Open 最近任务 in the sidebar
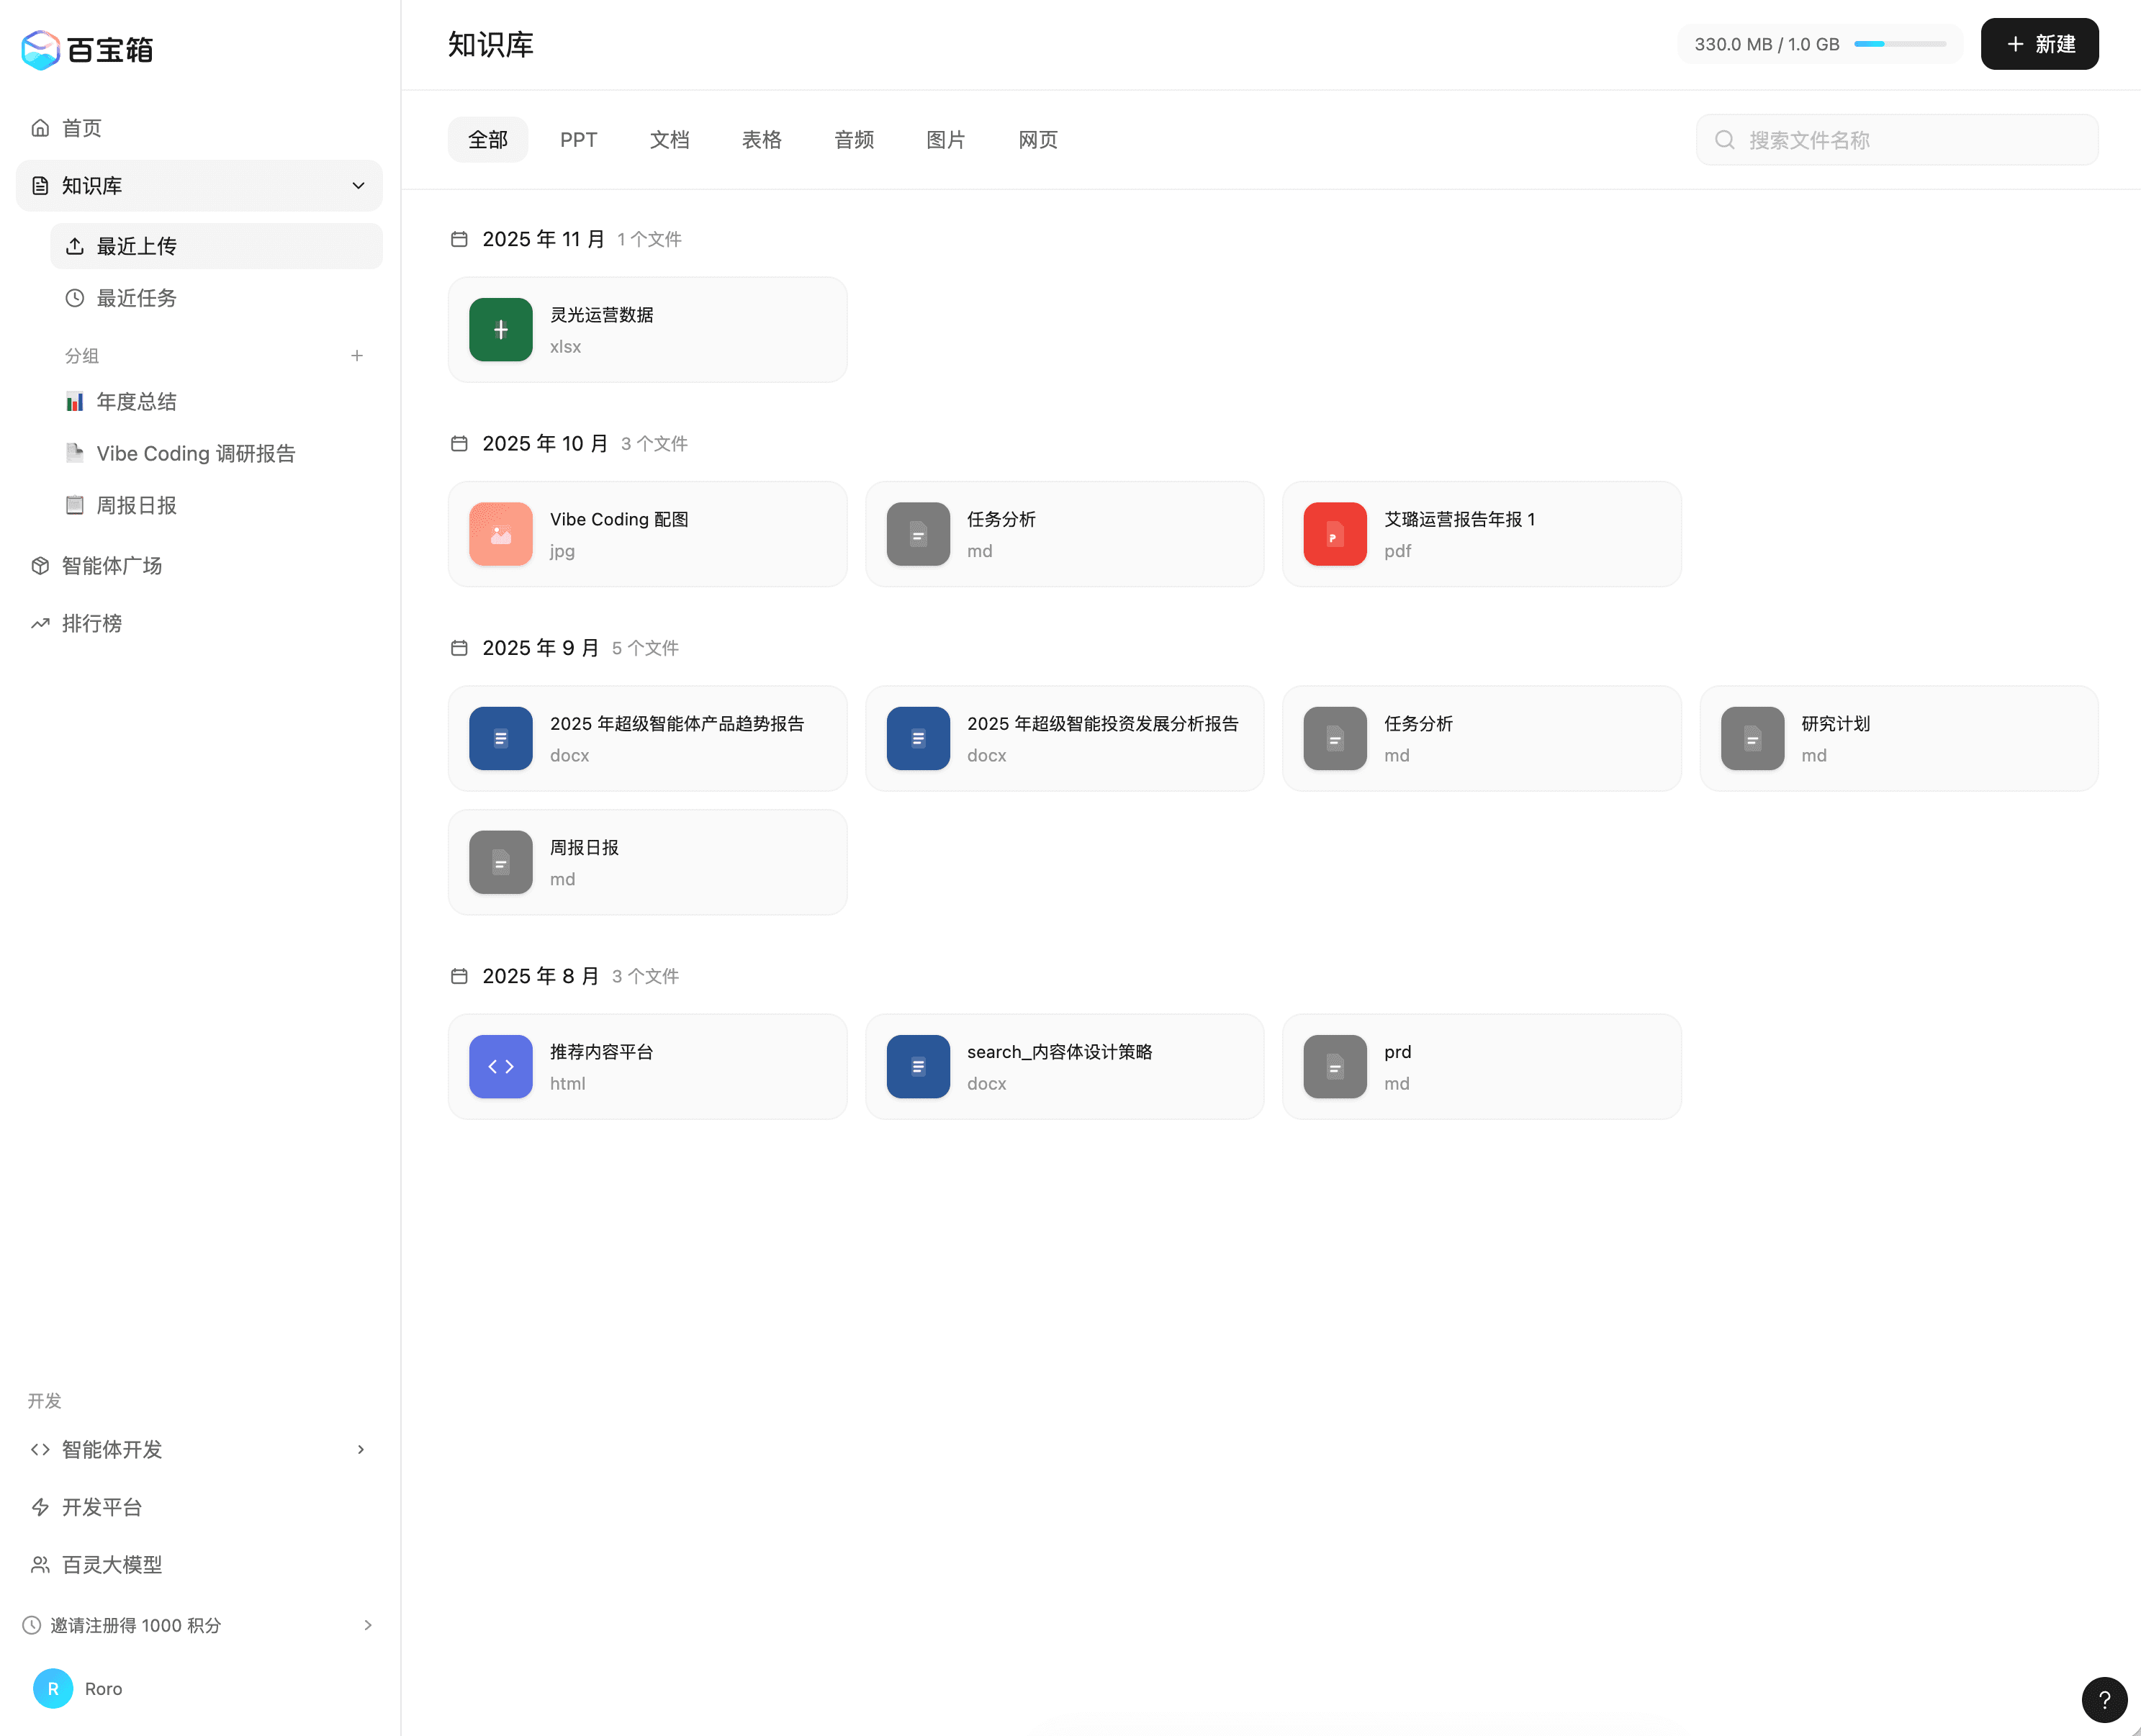This screenshot has height=1736, width=2141. point(136,298)
